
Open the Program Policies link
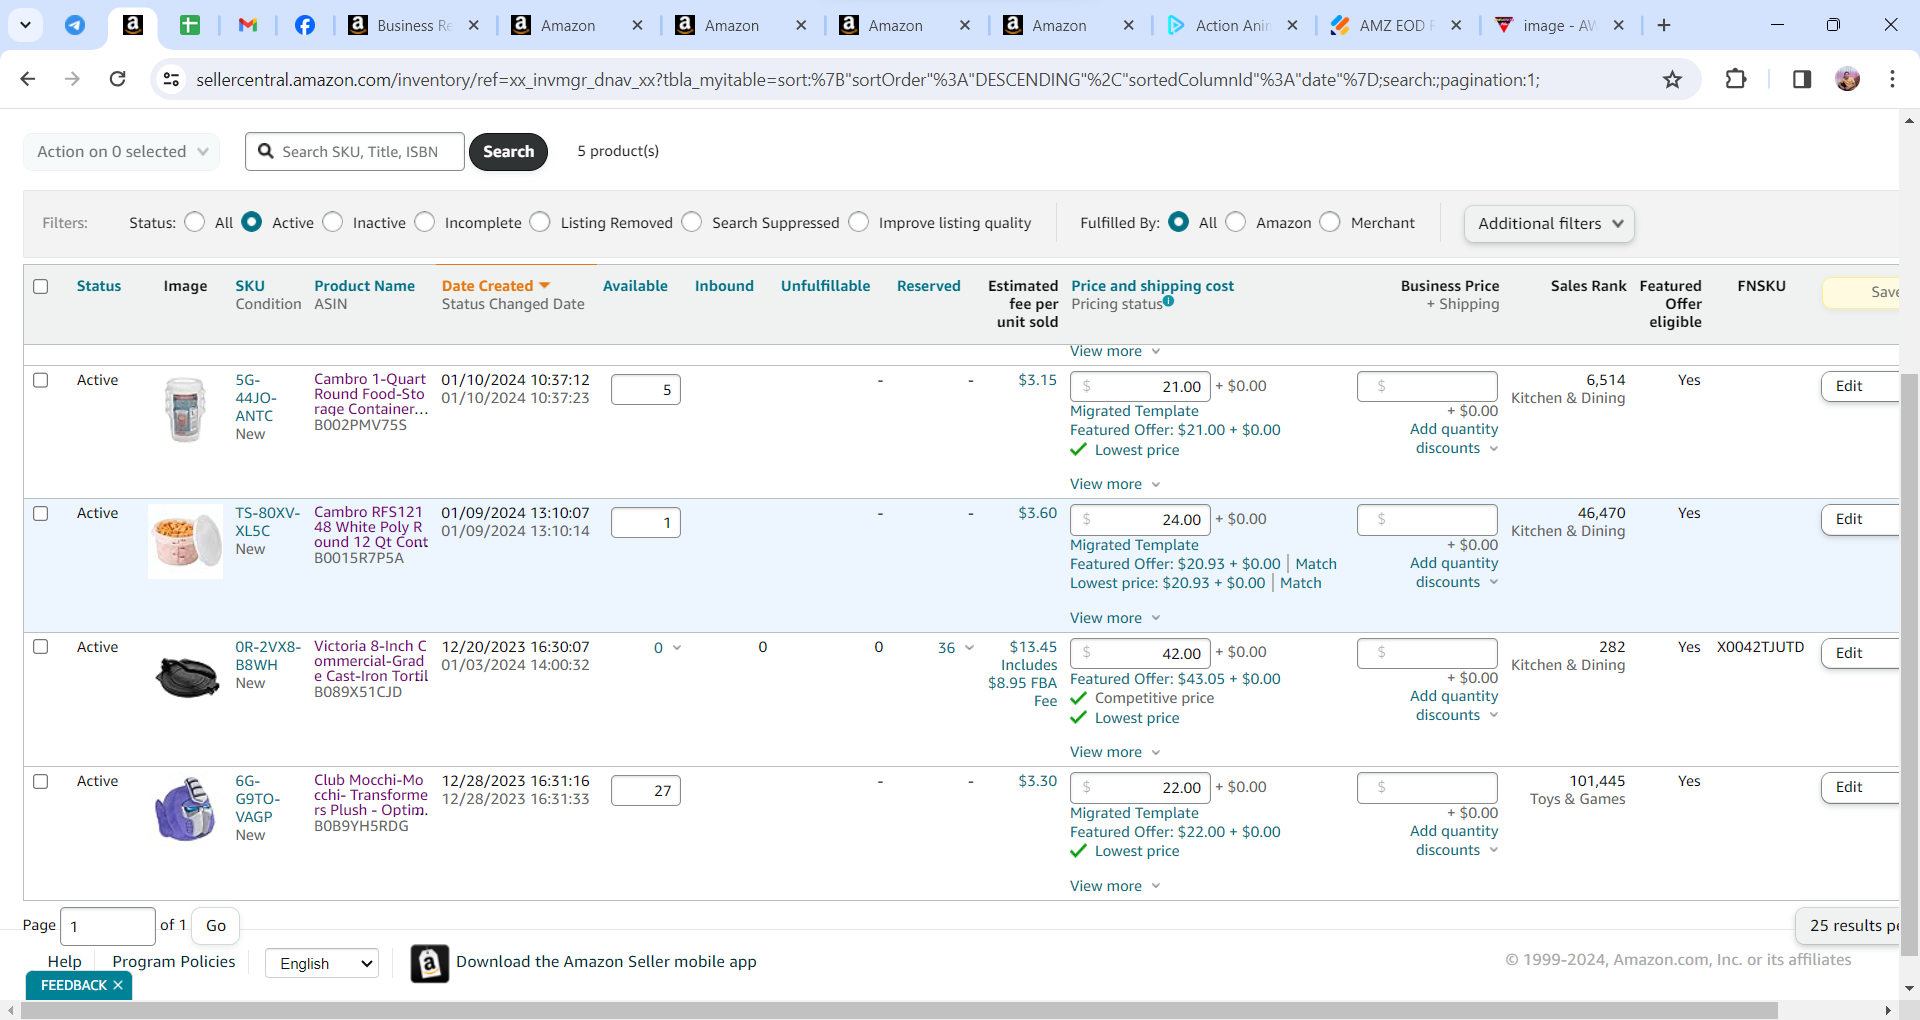(174, 962)
